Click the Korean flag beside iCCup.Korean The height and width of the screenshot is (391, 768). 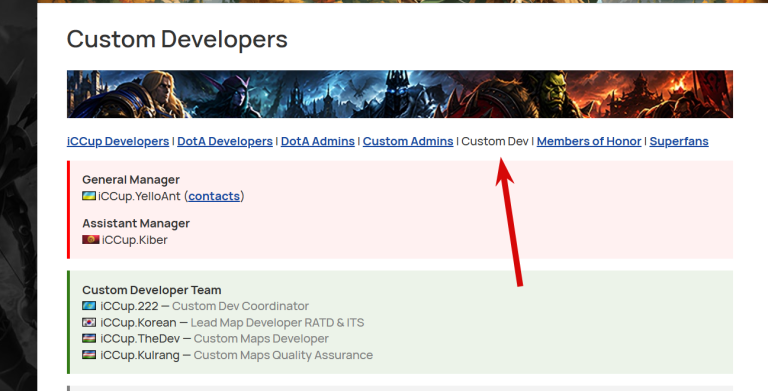pos(89,322)
